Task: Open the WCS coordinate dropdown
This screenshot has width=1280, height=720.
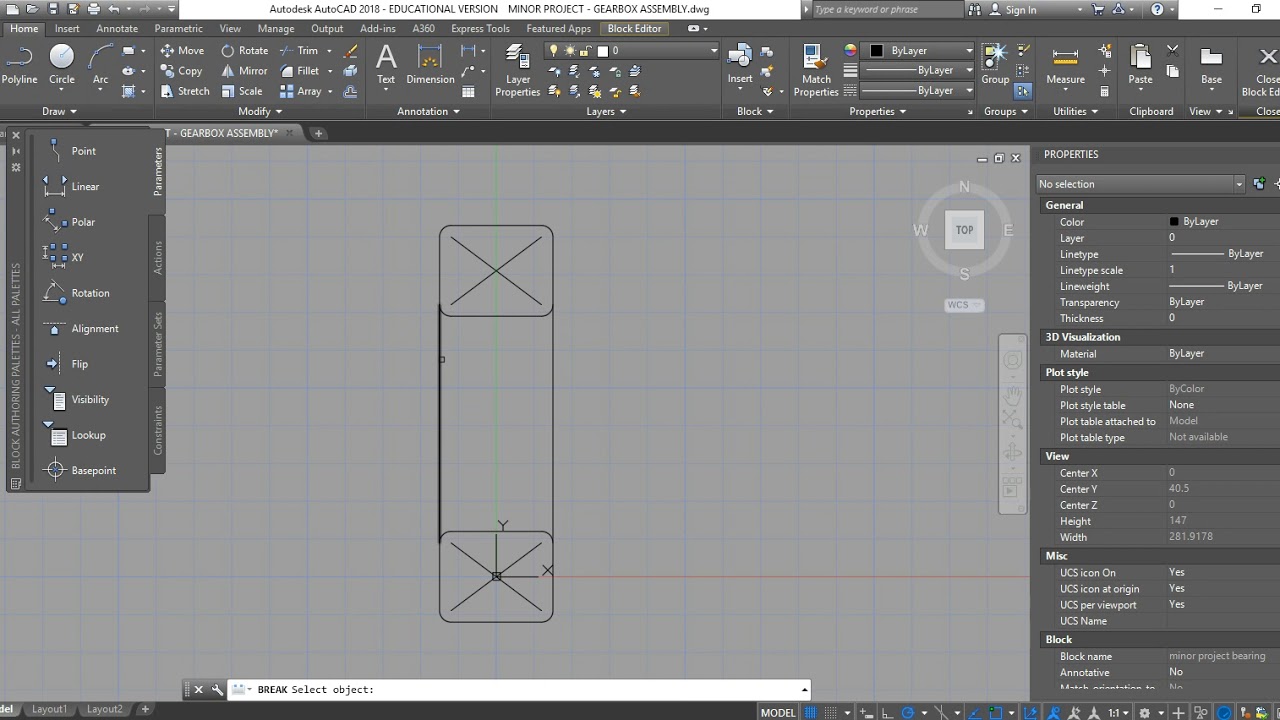Action: pos(964,305)
